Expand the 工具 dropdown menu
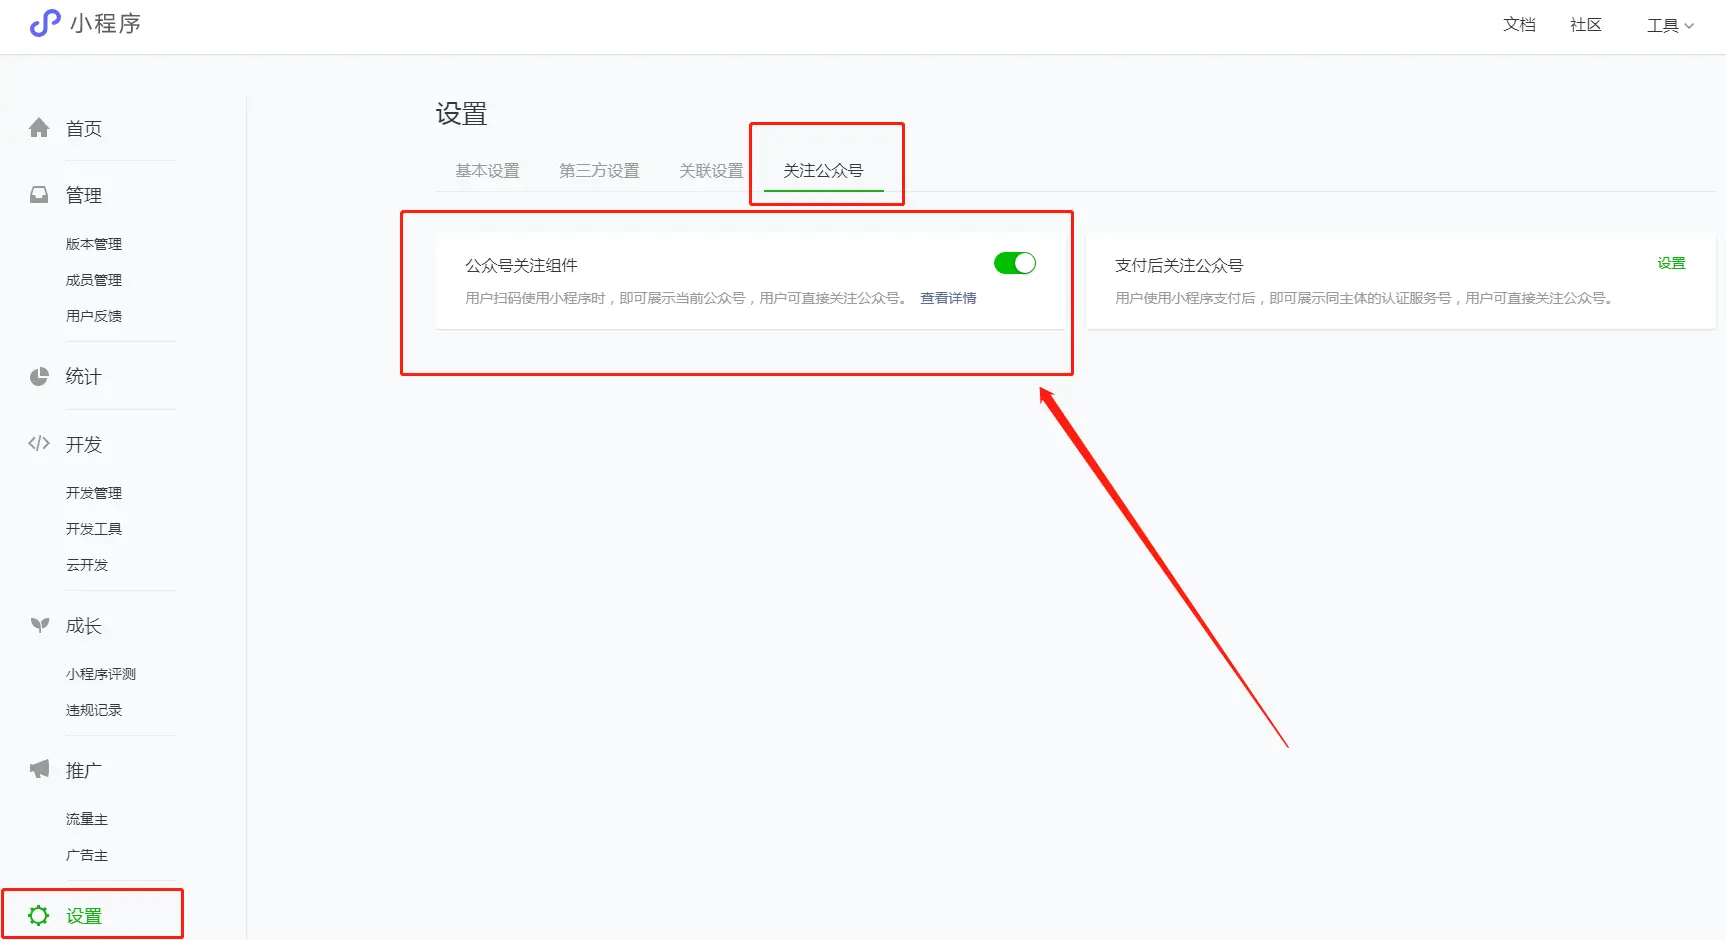 [x=1670, y=25]
